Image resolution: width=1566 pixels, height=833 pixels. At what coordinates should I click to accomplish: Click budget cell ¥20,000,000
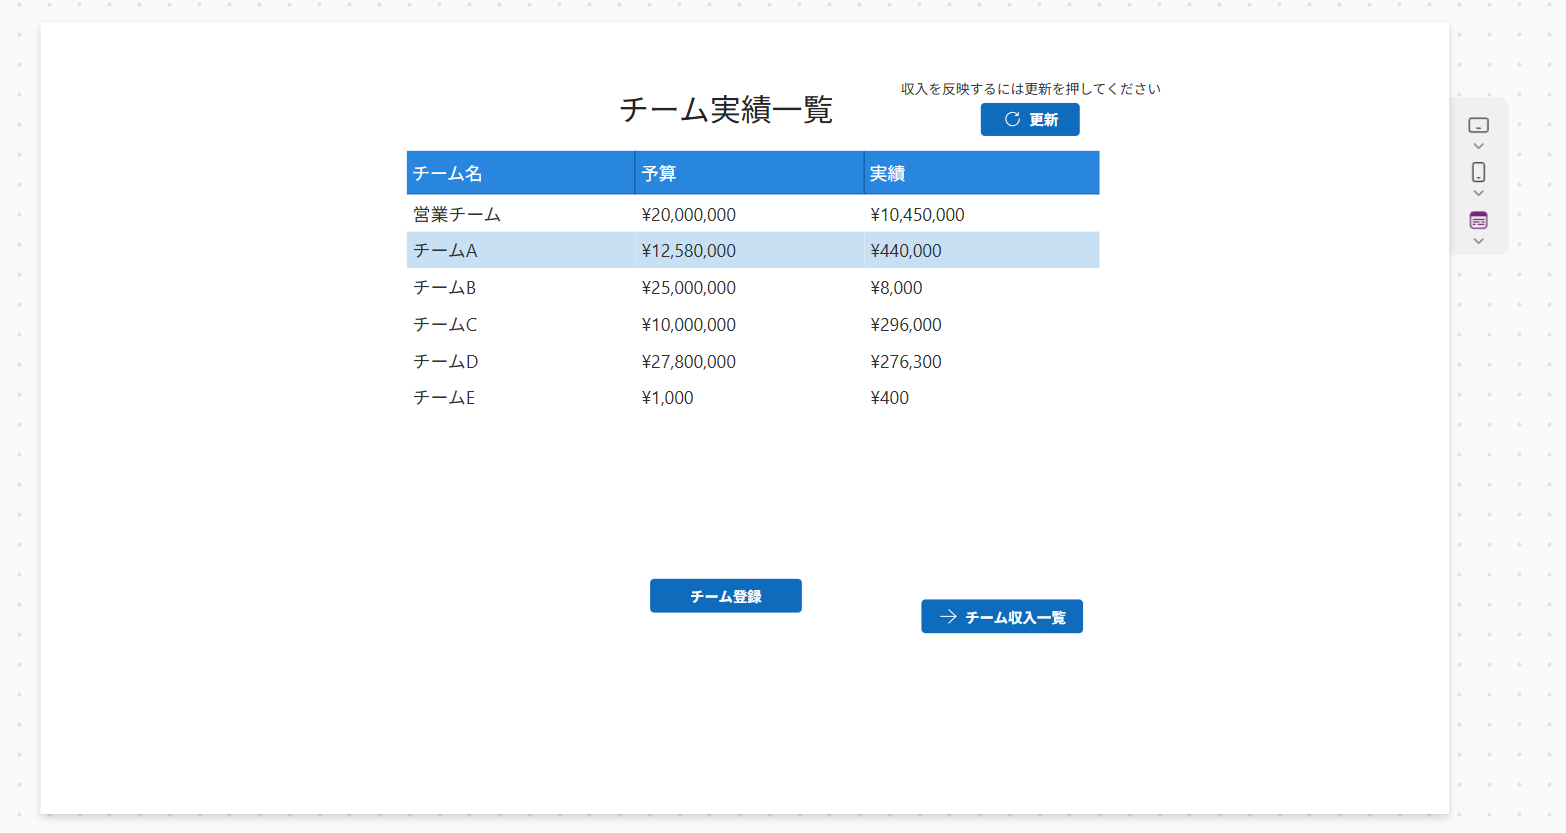pyautogui.click(x=689, y=215)
